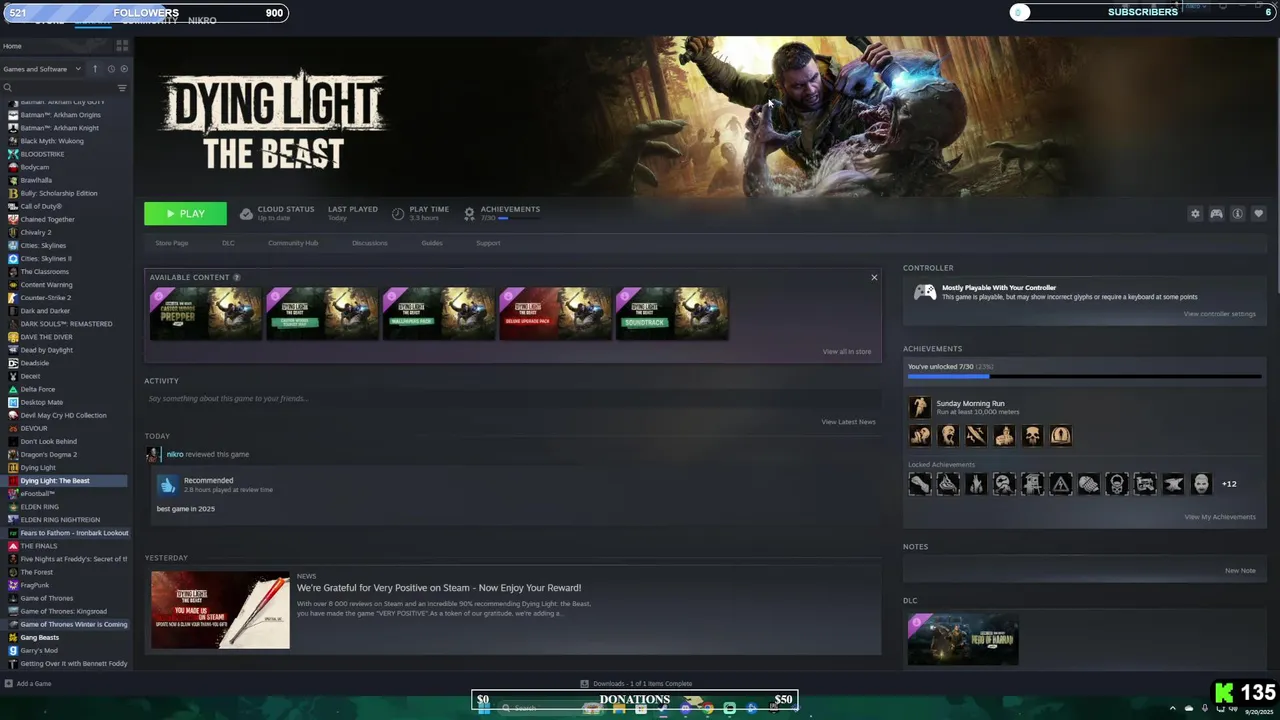Click View Latest News link
The image size is (1280, 720).
coord(848,422)
